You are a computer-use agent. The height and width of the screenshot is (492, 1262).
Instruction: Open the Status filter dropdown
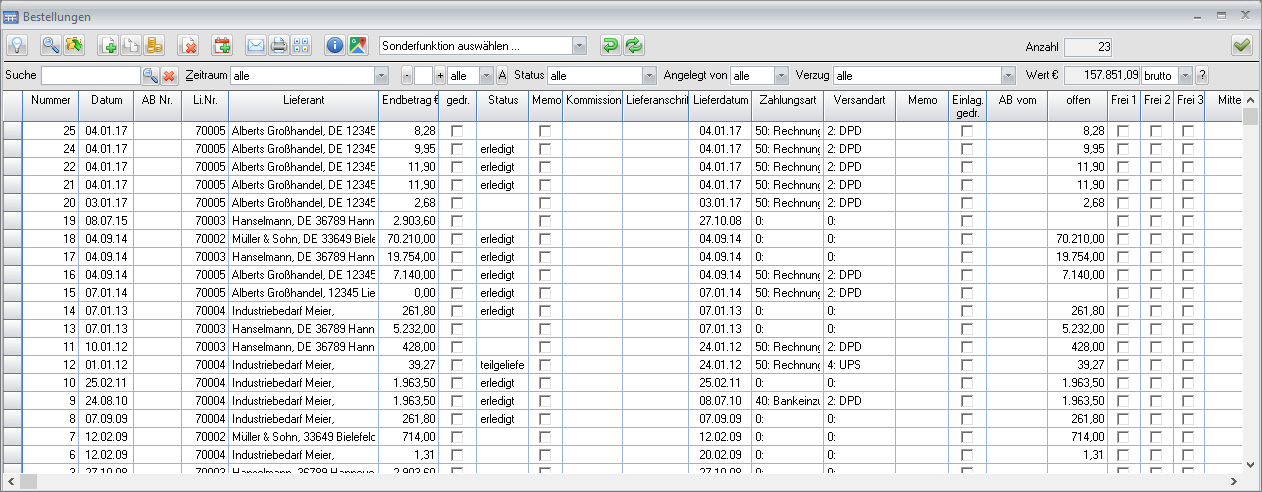click(x=647, y=76)
